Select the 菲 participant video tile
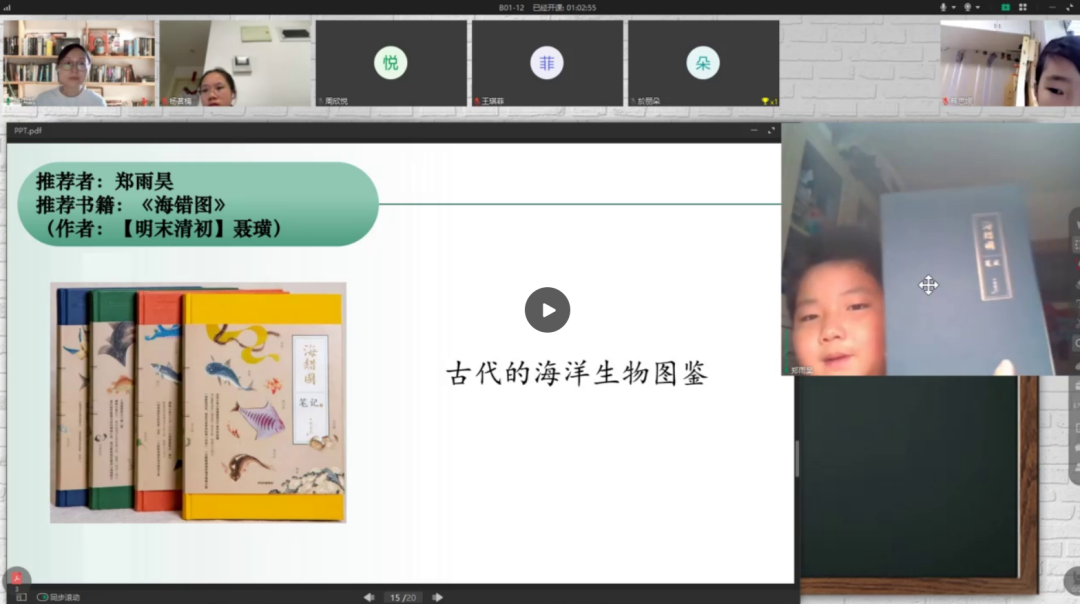The height and width of the screenshot is (604, 1080). (547, 63)
